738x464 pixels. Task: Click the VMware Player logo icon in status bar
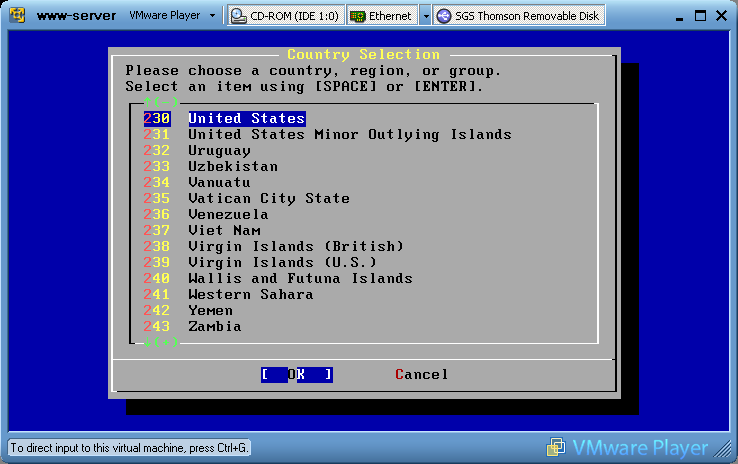click(556, 447)
